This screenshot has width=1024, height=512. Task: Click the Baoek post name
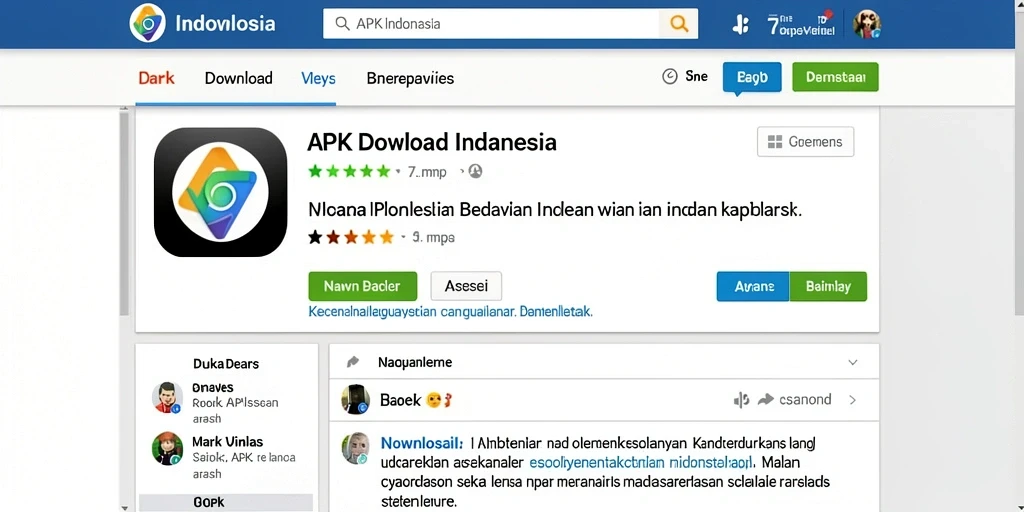coord(400,400)
